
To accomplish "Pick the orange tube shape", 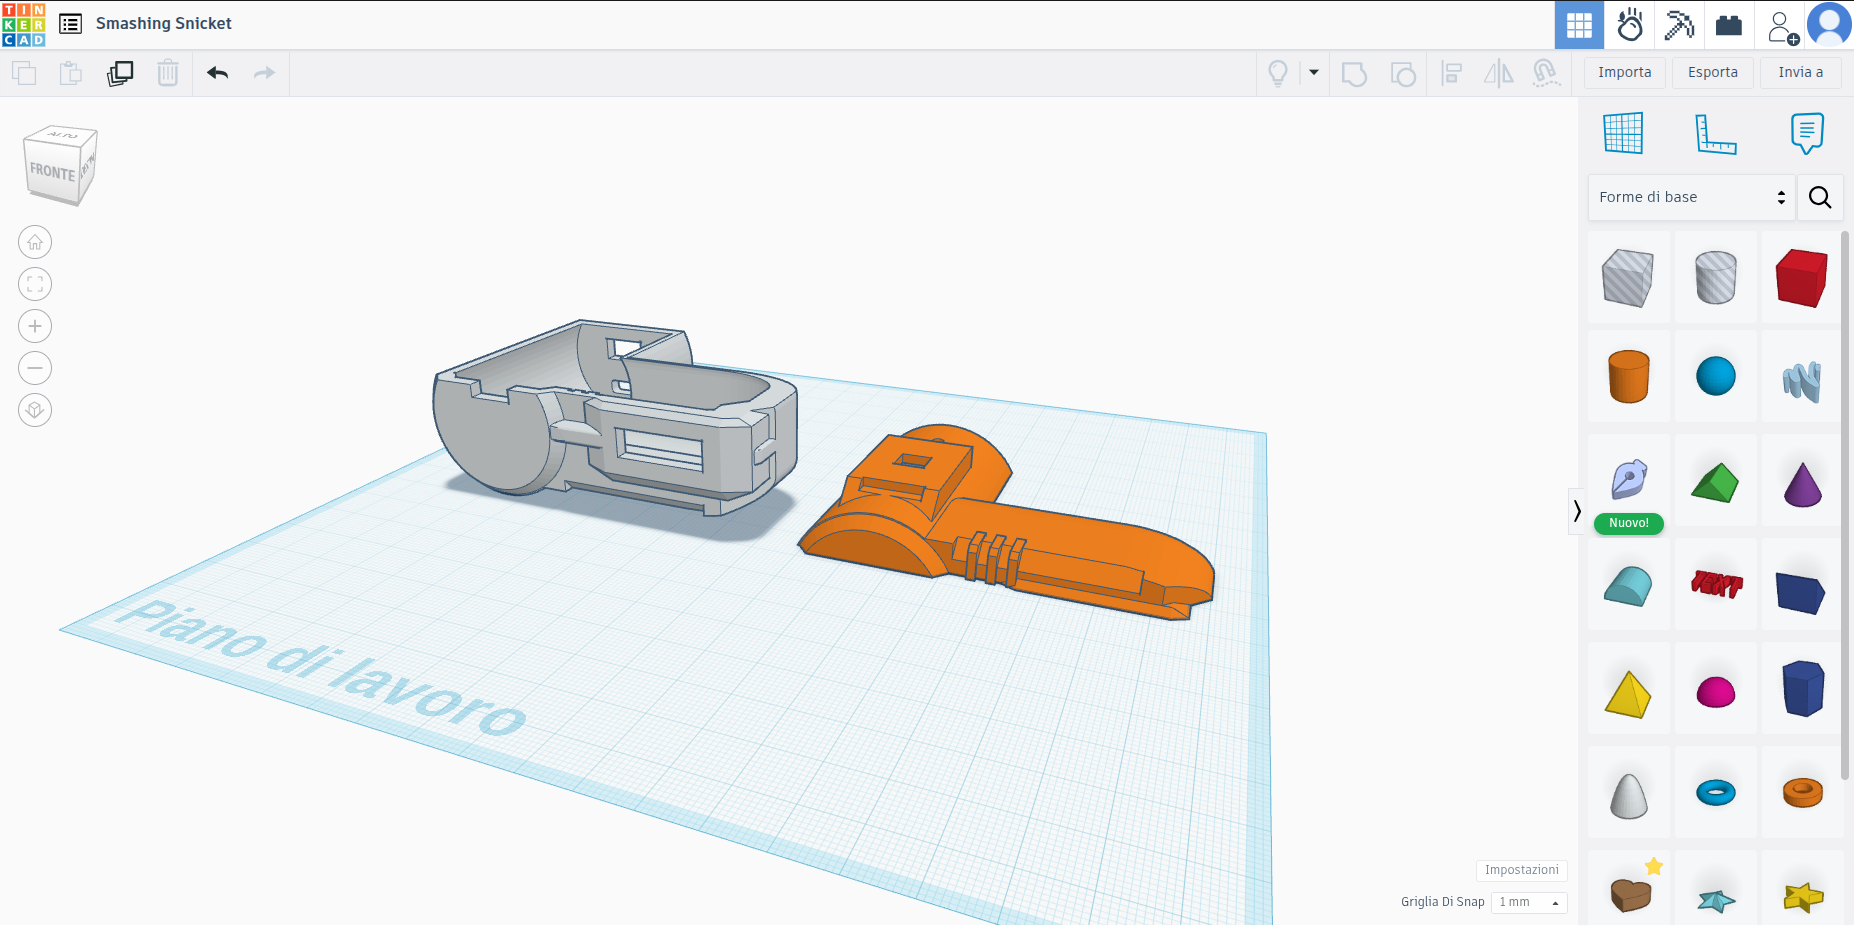I will (x=1802, y=793).
